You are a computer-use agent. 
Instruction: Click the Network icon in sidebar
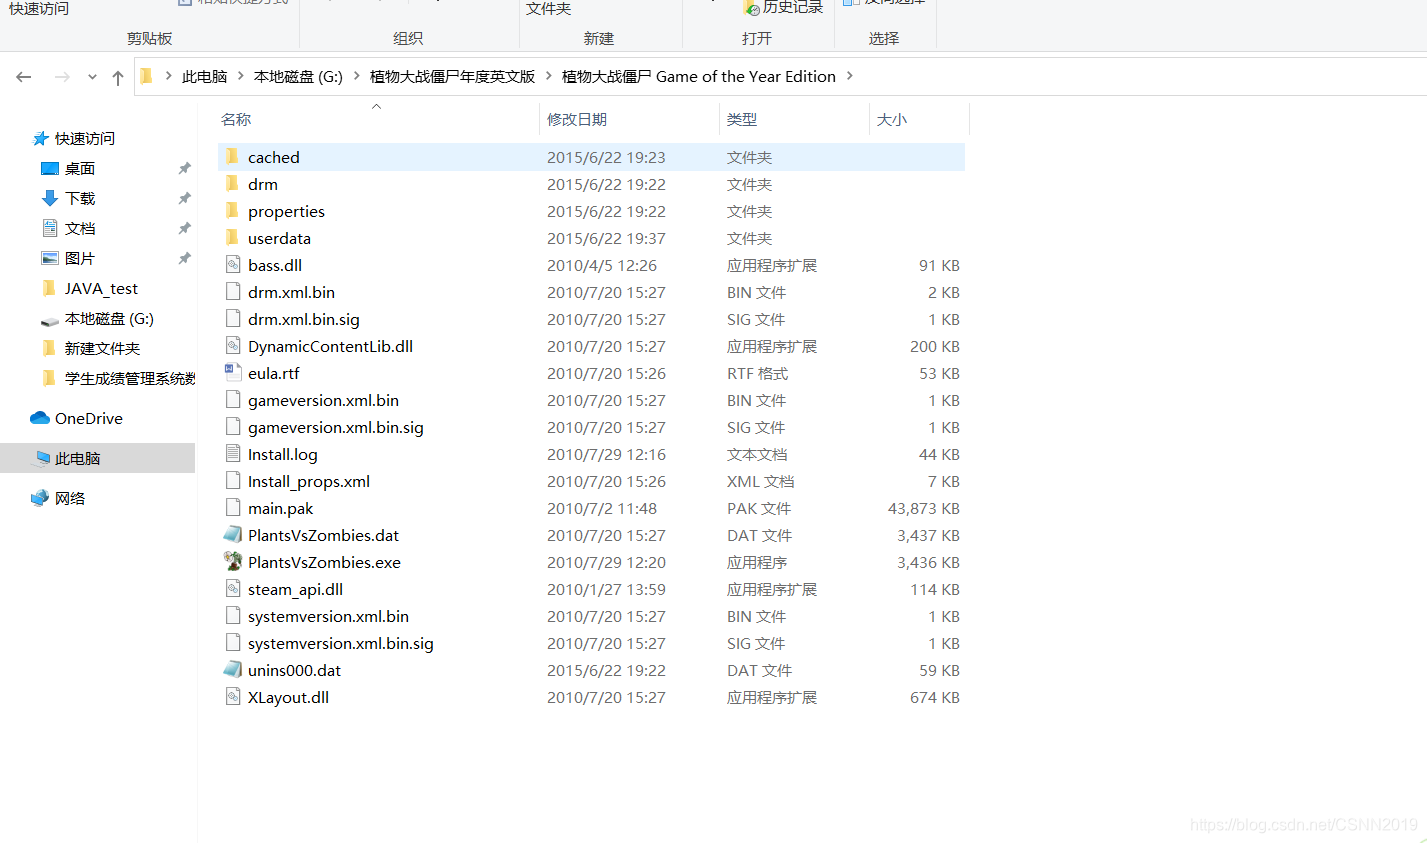(x=40, y=498)
